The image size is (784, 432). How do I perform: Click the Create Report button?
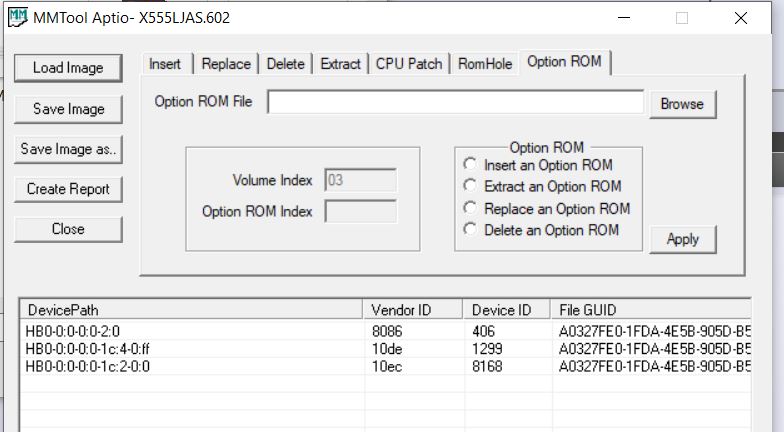tap(68, 189)
